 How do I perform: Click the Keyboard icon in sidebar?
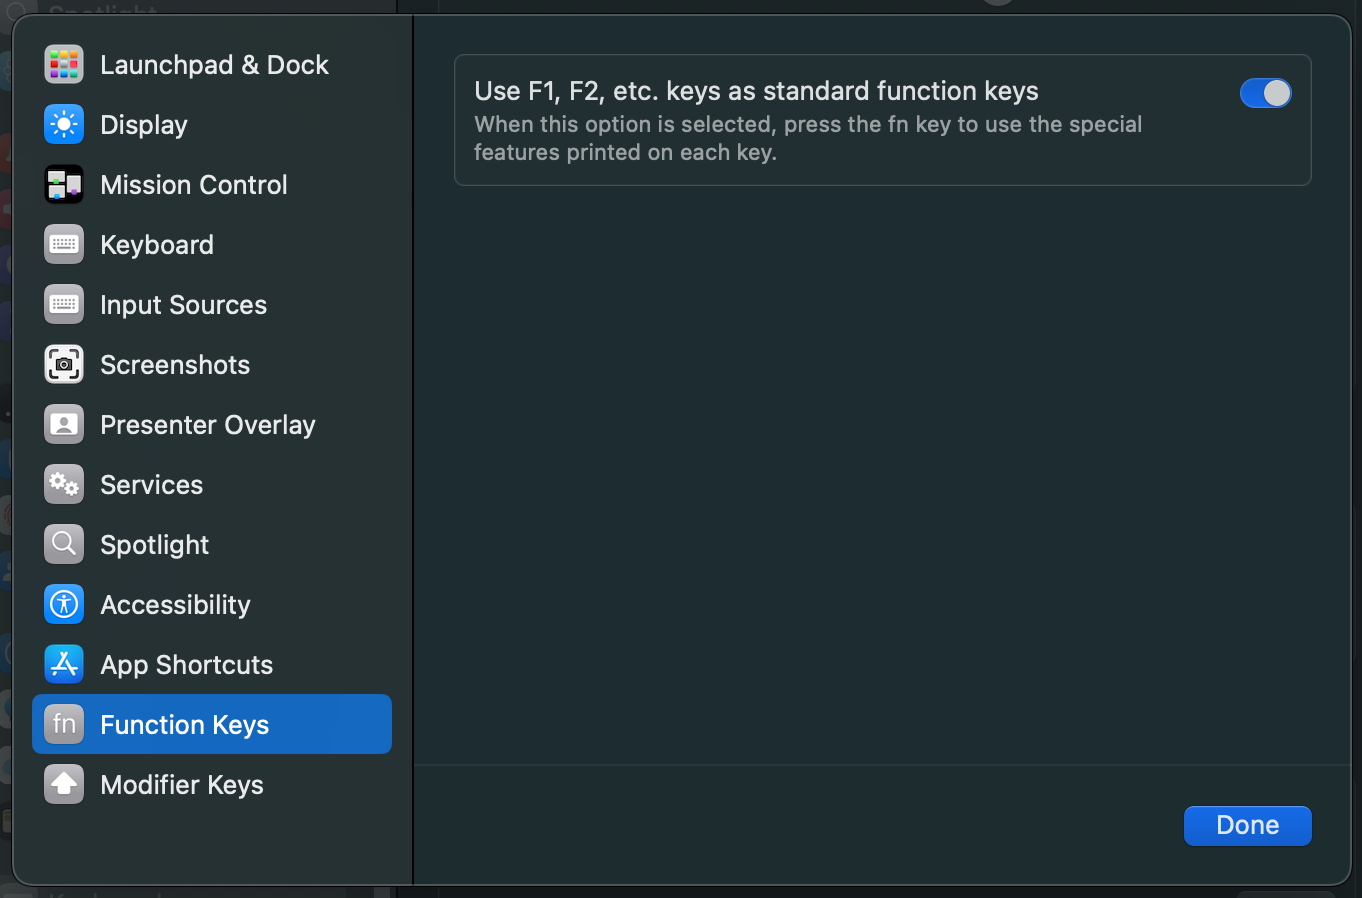coord(64,245)
